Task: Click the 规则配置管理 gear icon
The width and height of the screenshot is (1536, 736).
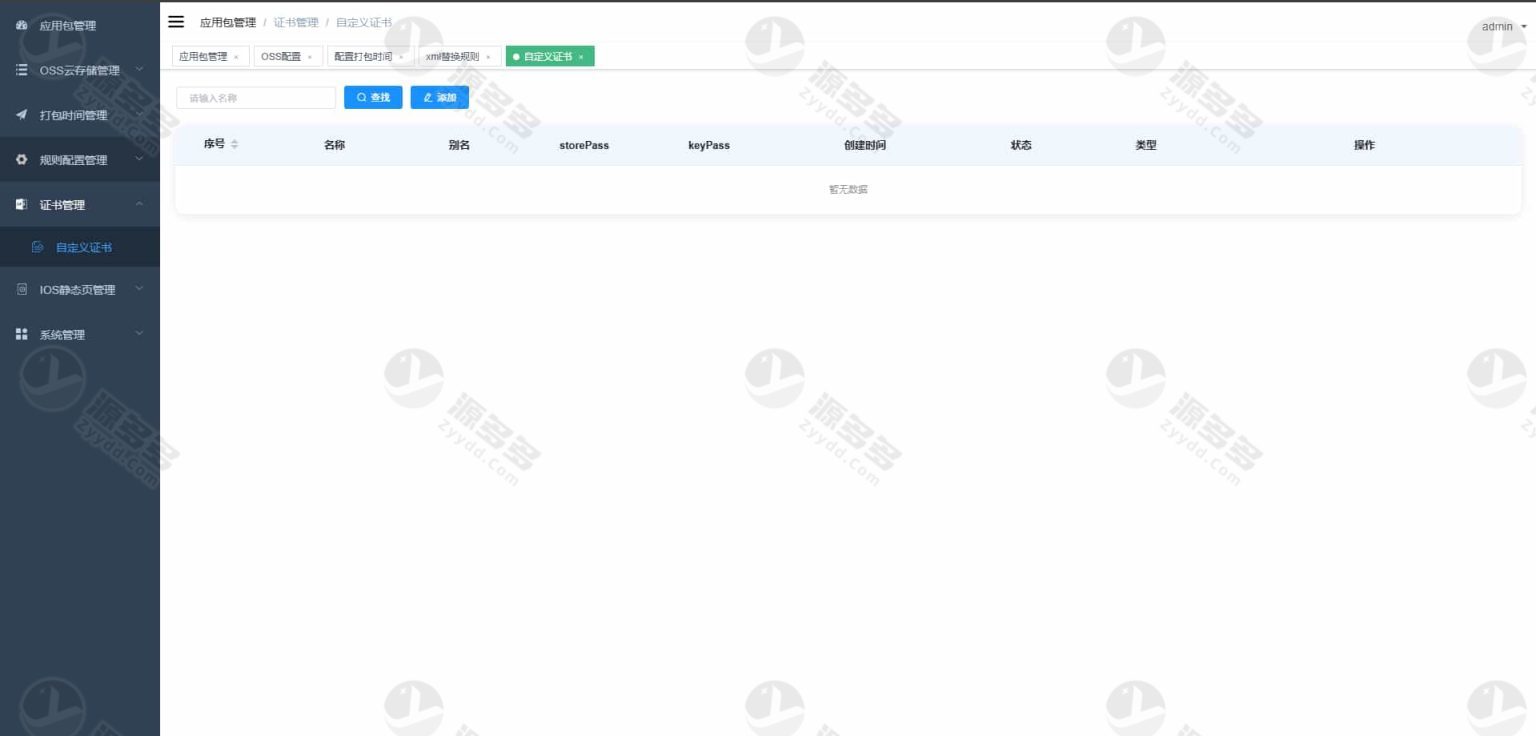Action: [x=21, y=160]
